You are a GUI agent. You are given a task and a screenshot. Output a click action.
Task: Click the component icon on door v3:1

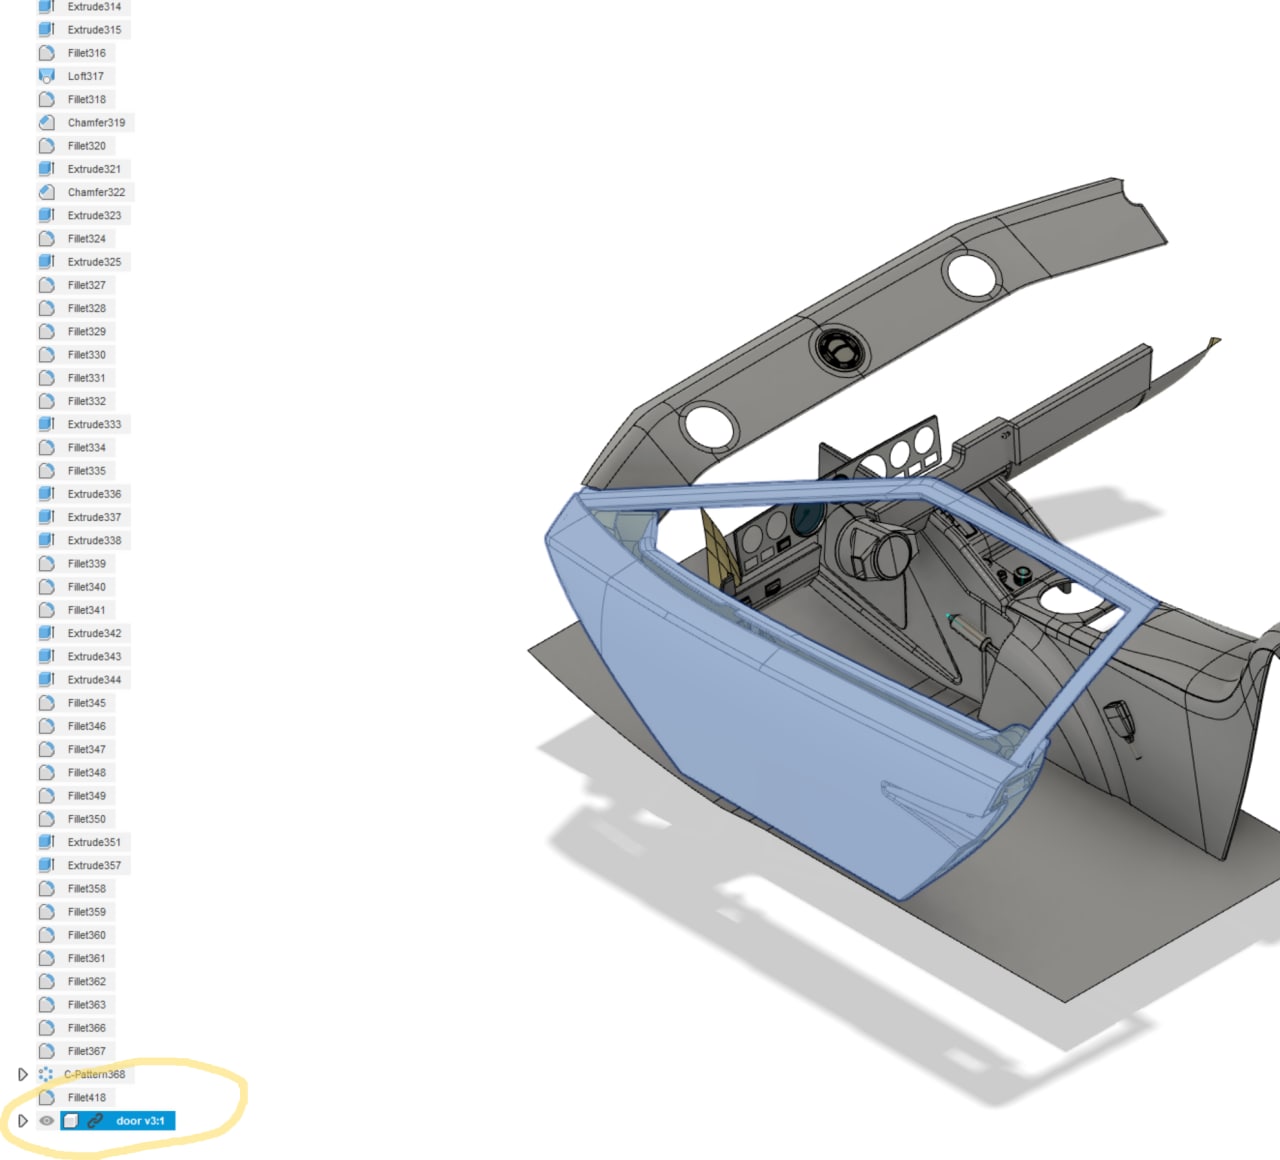click(x=70, y=1121)
